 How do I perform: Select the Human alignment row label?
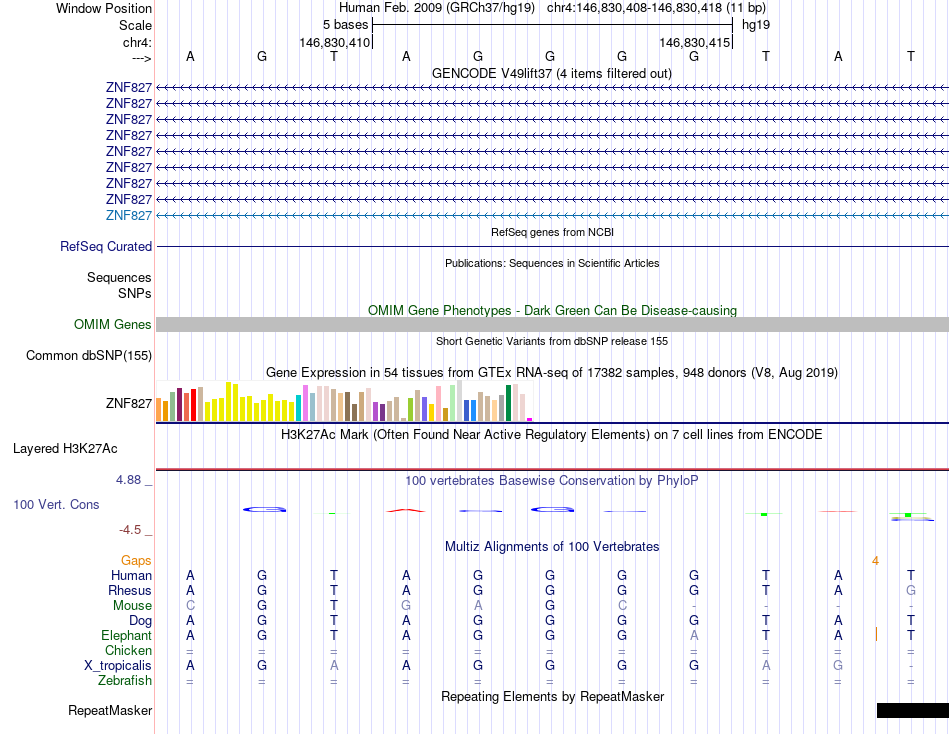coord(131,575)
